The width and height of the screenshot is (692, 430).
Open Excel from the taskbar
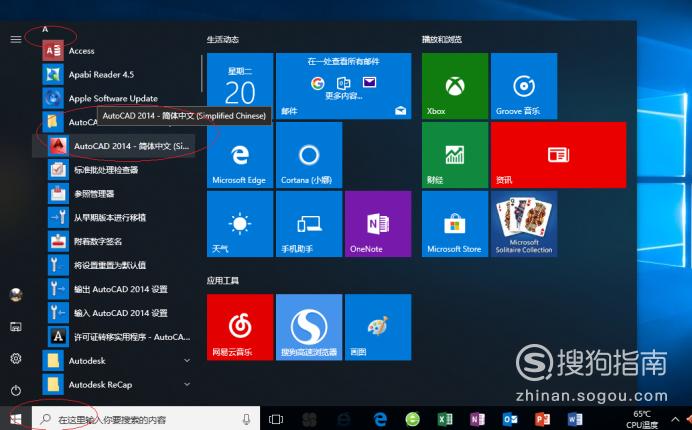(x=445, y=419)
